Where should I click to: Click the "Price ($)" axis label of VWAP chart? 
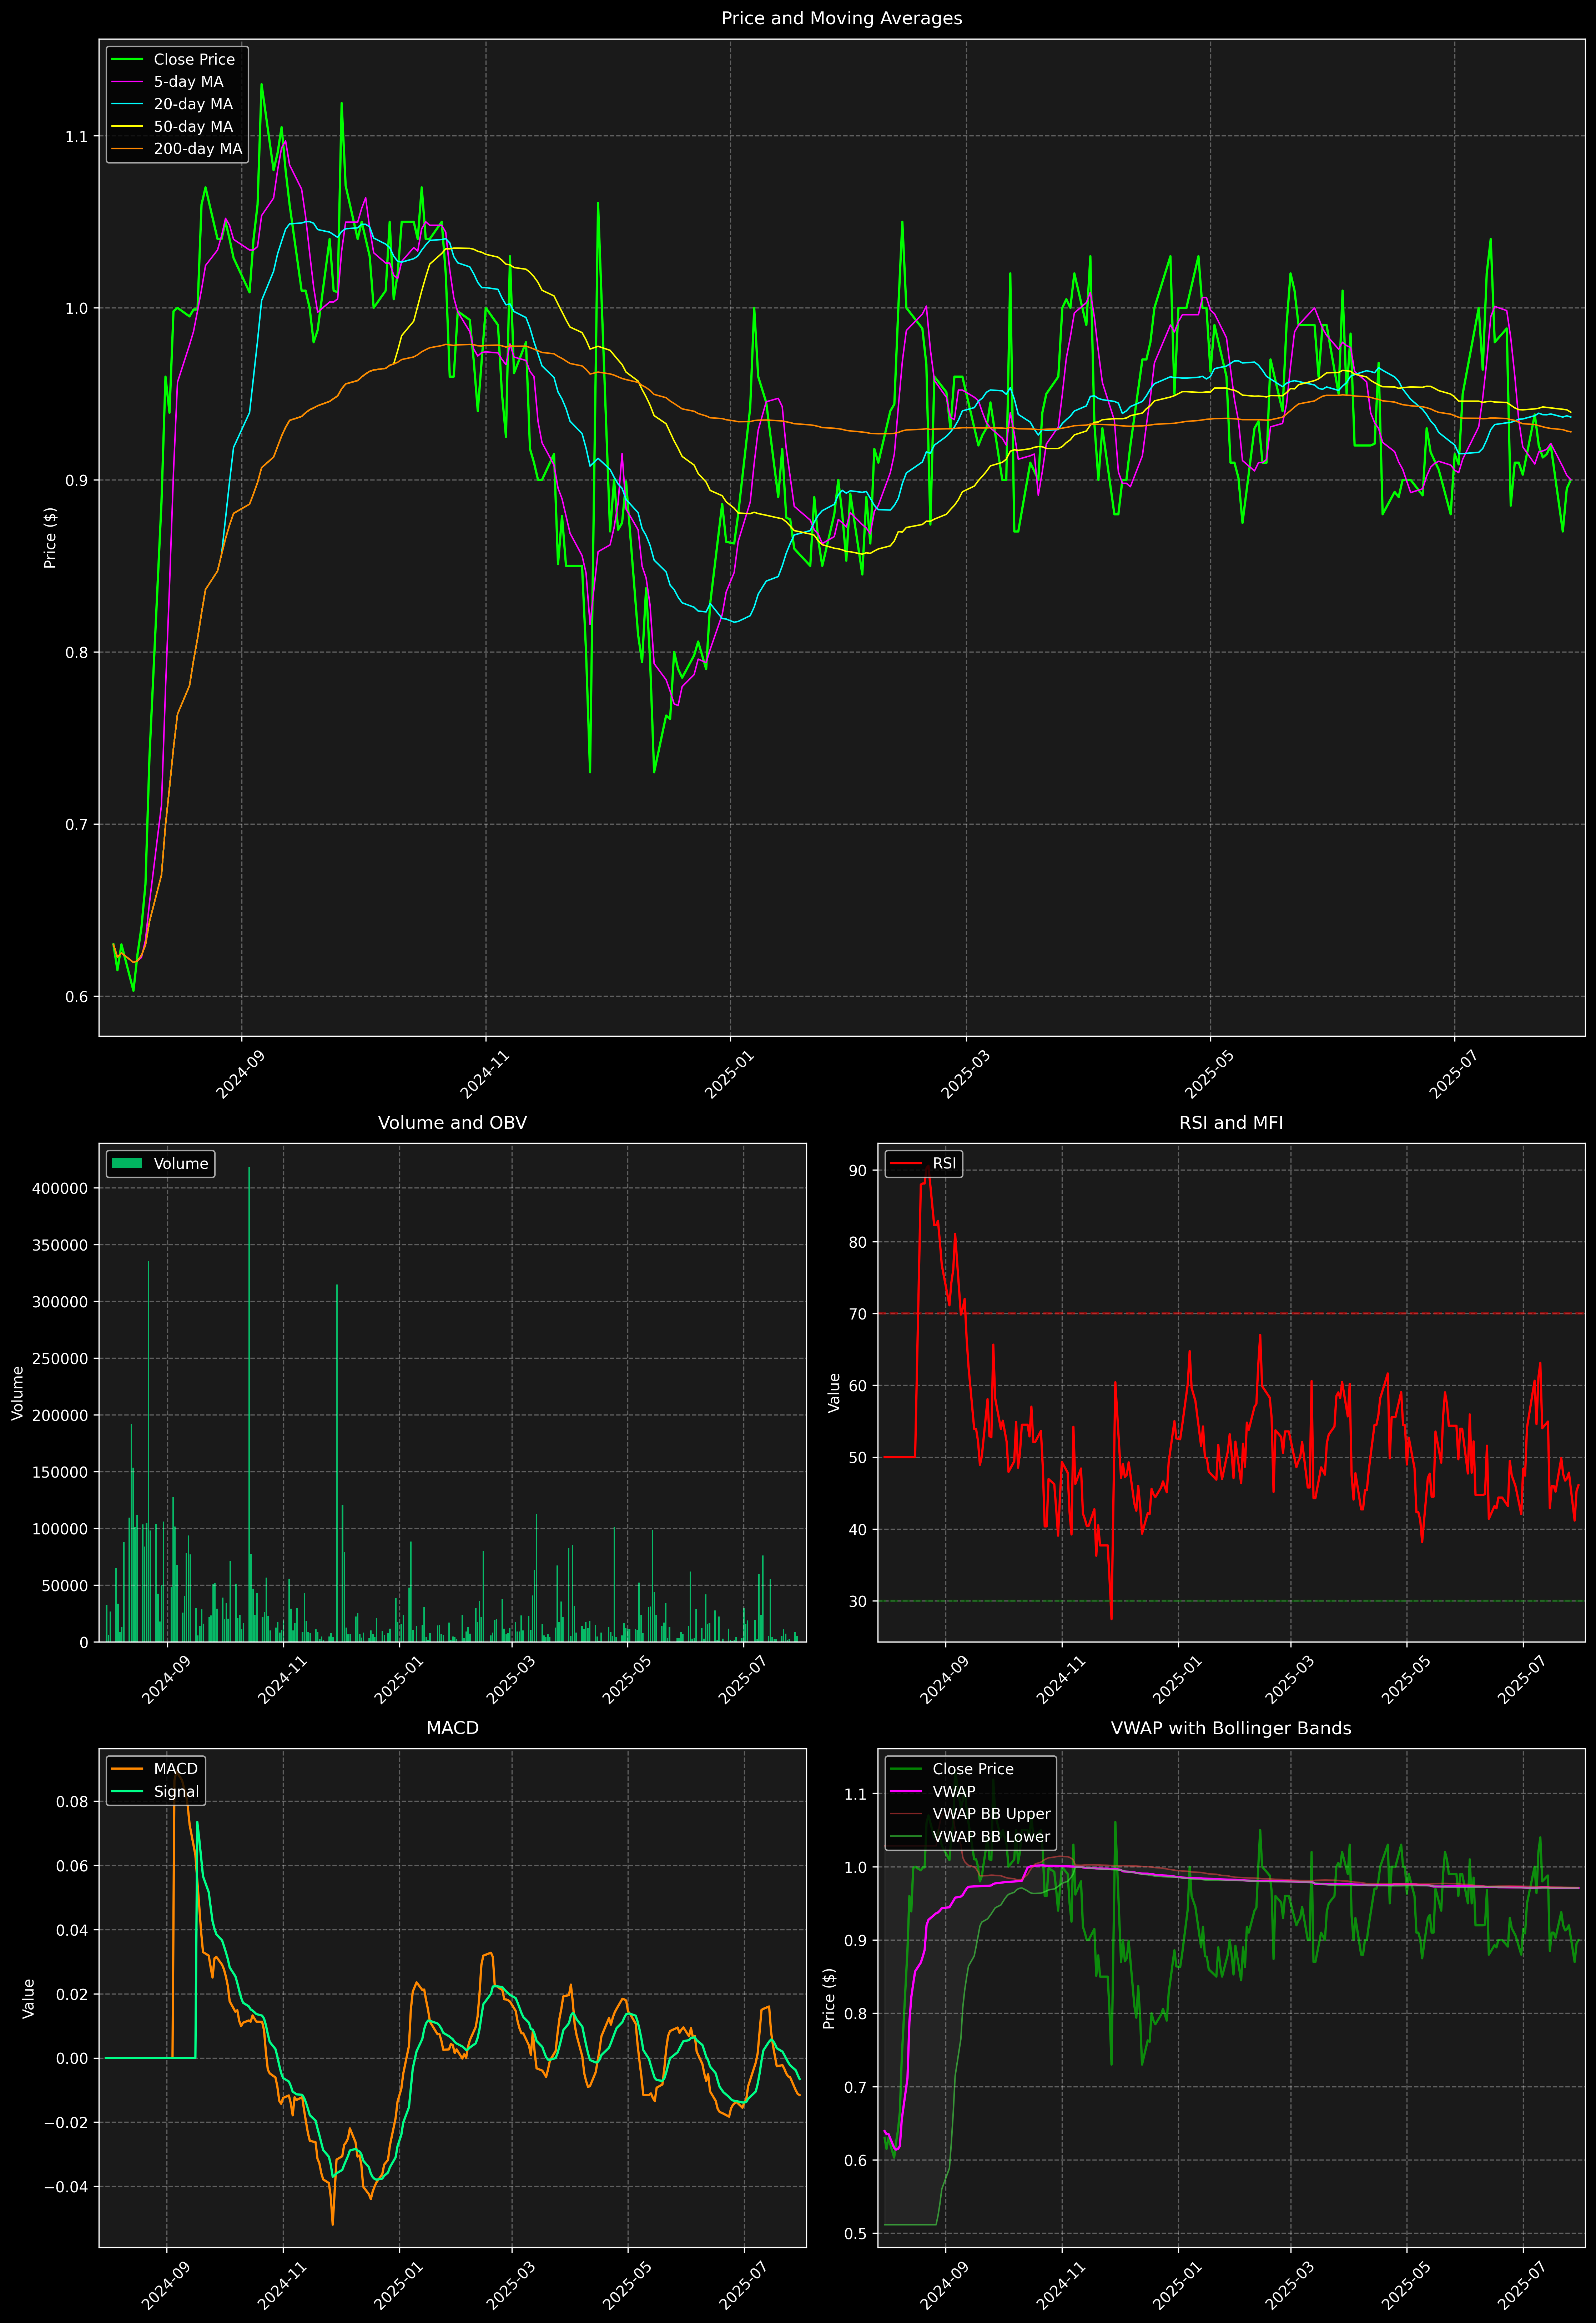coord(829,1998)
